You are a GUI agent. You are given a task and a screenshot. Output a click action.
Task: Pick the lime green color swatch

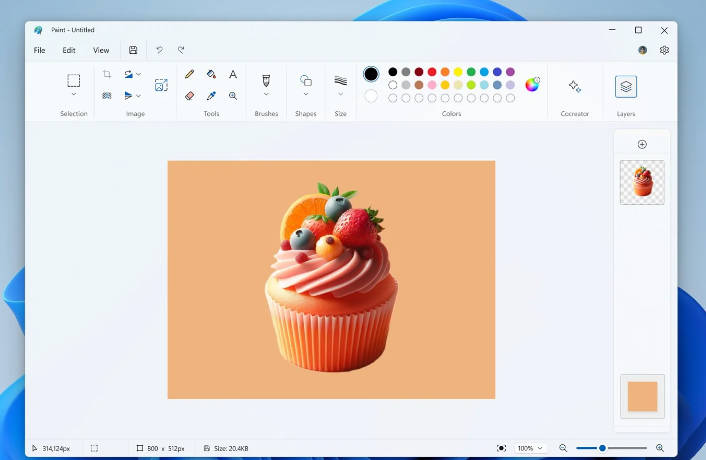coord(471,85)
